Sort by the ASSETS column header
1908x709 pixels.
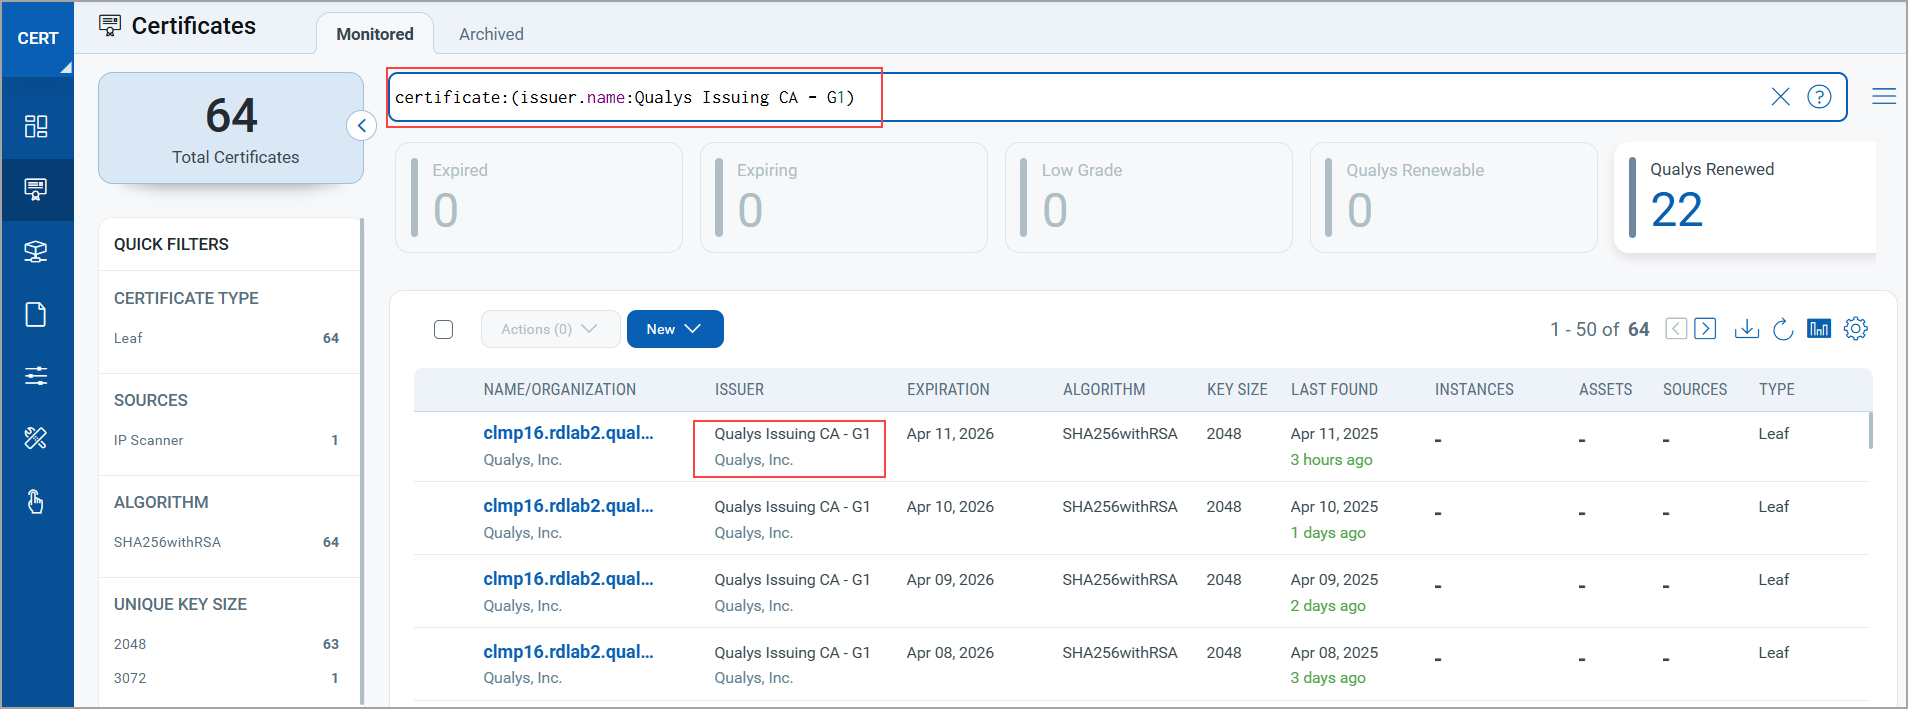pos(1605,390)
